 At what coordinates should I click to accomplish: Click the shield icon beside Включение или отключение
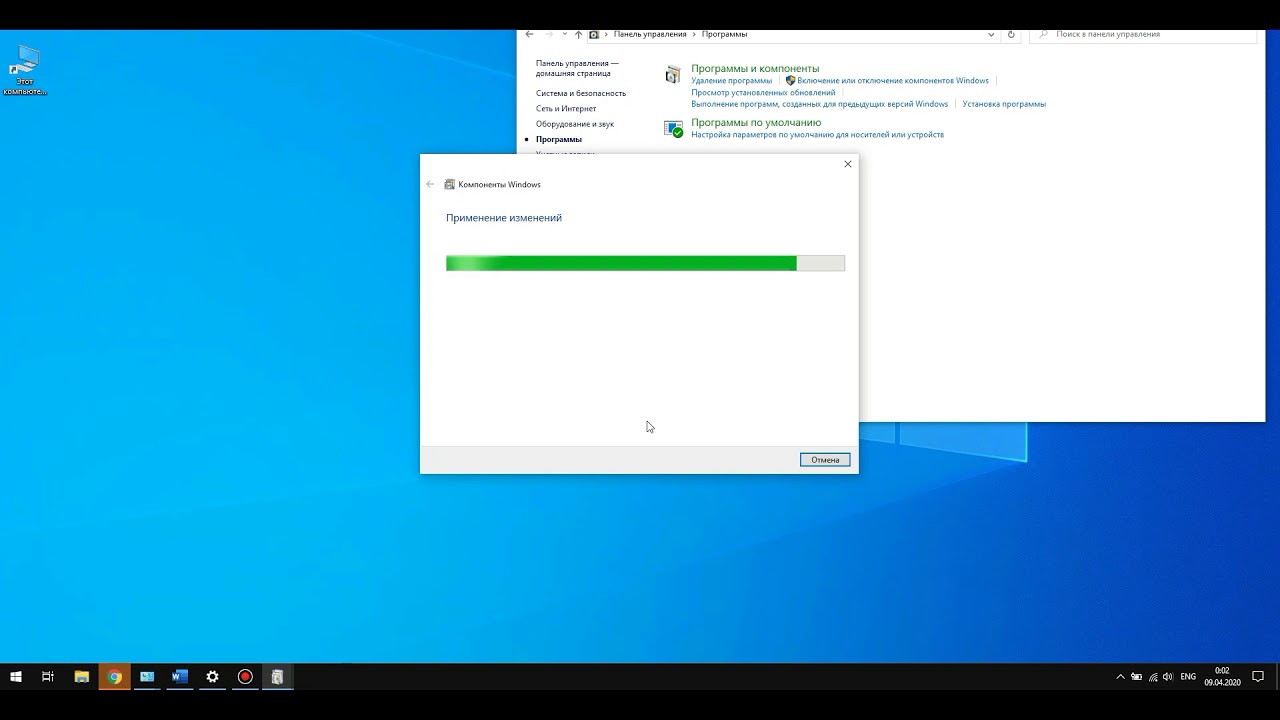pyautogui.click(x=790, y=81)
